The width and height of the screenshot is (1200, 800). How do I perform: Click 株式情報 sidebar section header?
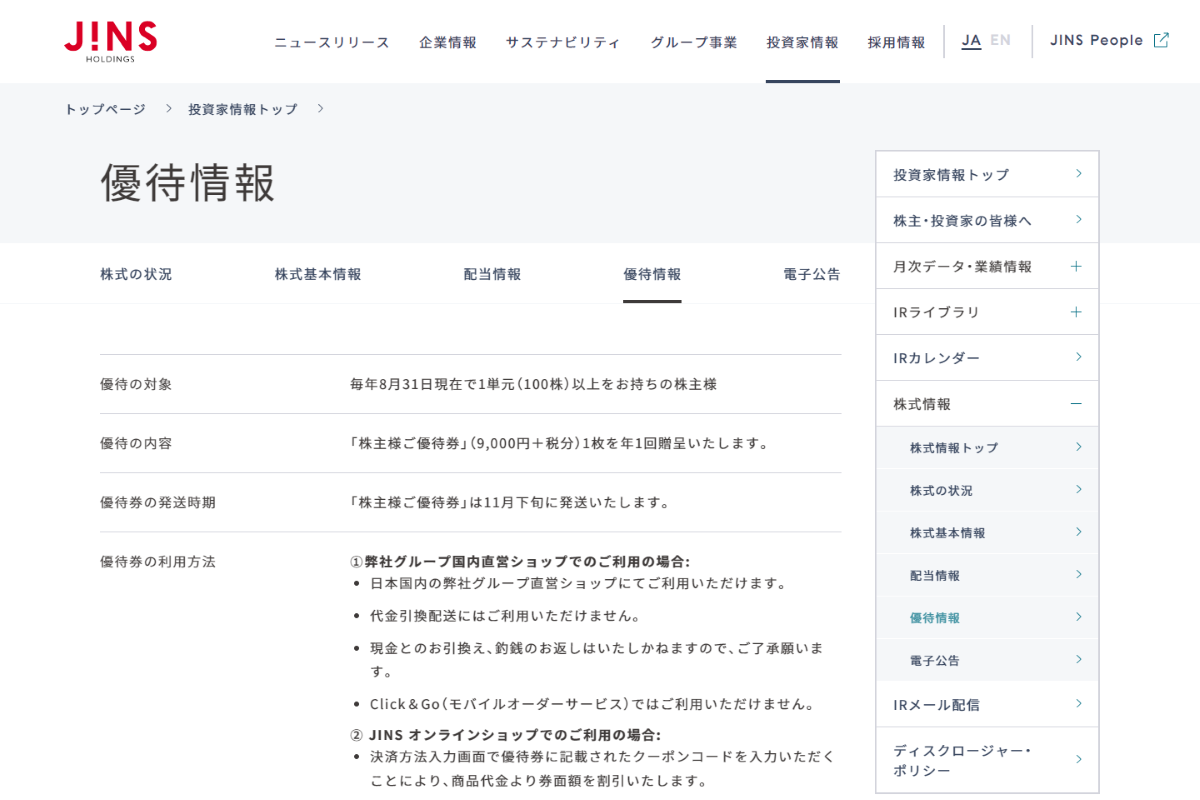coord(987,404)
